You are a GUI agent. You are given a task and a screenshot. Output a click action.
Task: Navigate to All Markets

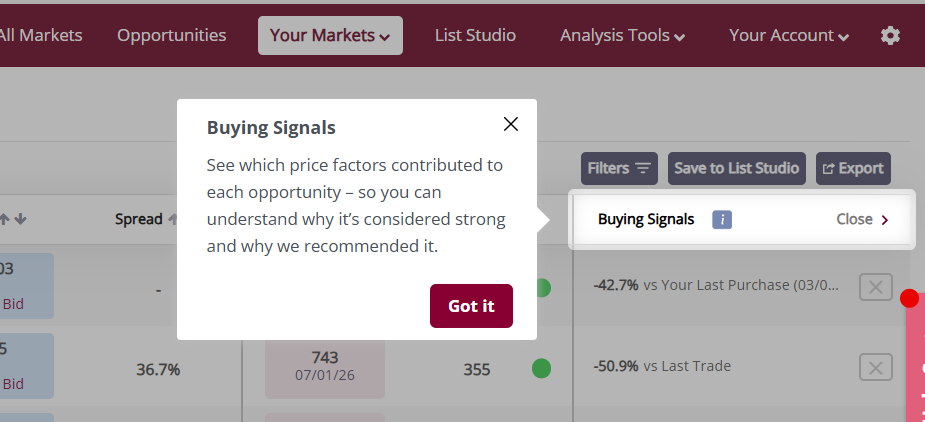point(40,35)
